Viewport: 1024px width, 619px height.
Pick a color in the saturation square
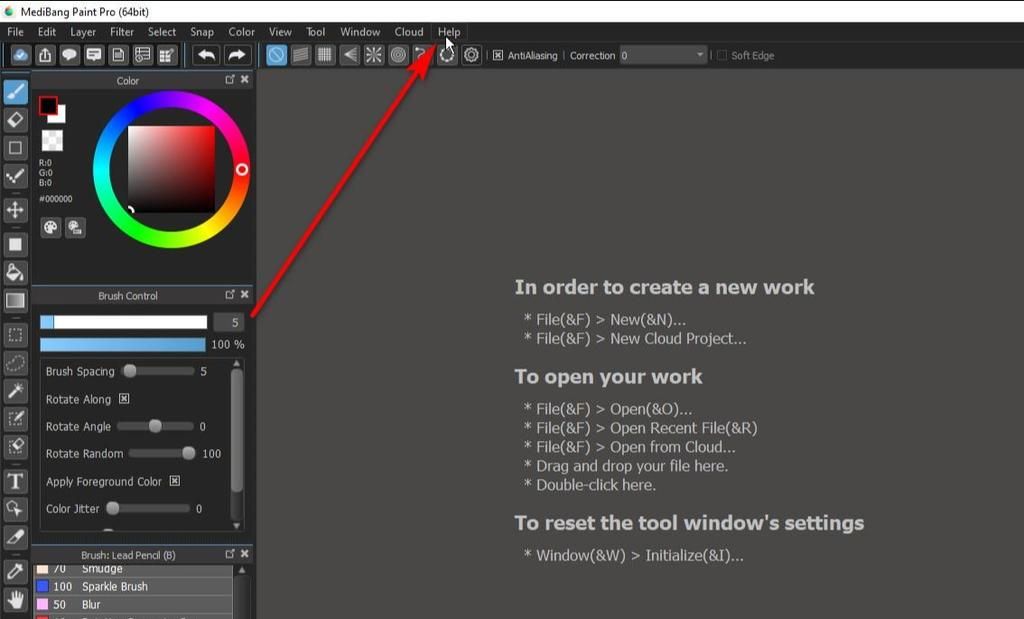coord(171,168)
